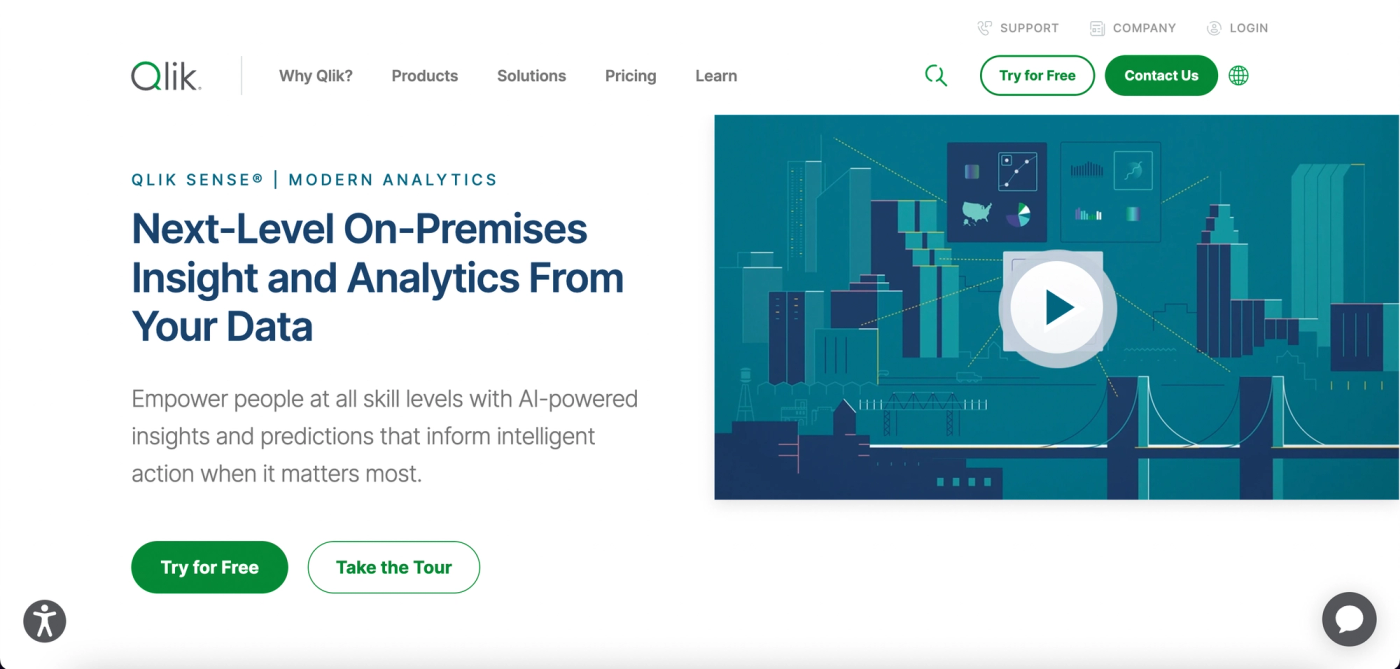Click the Take the Tour button
This screenshot has width=1400, height=669.
click(x=393, y=567)
